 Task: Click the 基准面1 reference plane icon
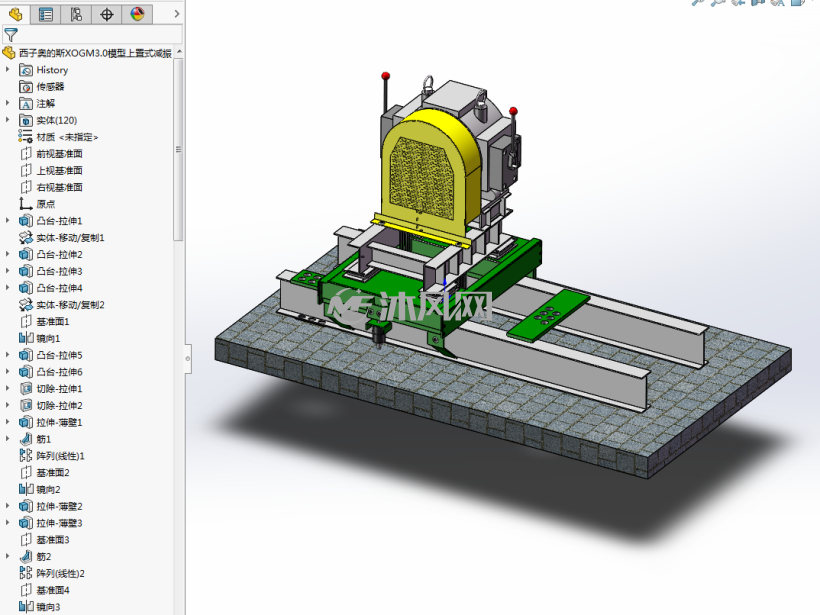[x=26, y=322]
